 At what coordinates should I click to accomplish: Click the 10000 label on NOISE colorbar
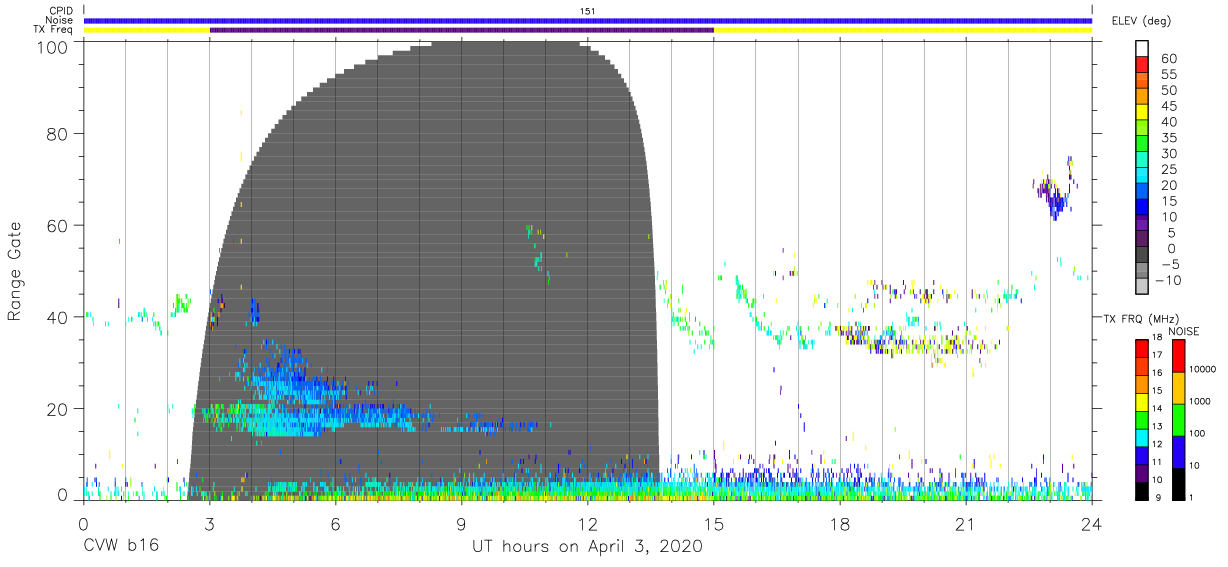pos(1202,369)
